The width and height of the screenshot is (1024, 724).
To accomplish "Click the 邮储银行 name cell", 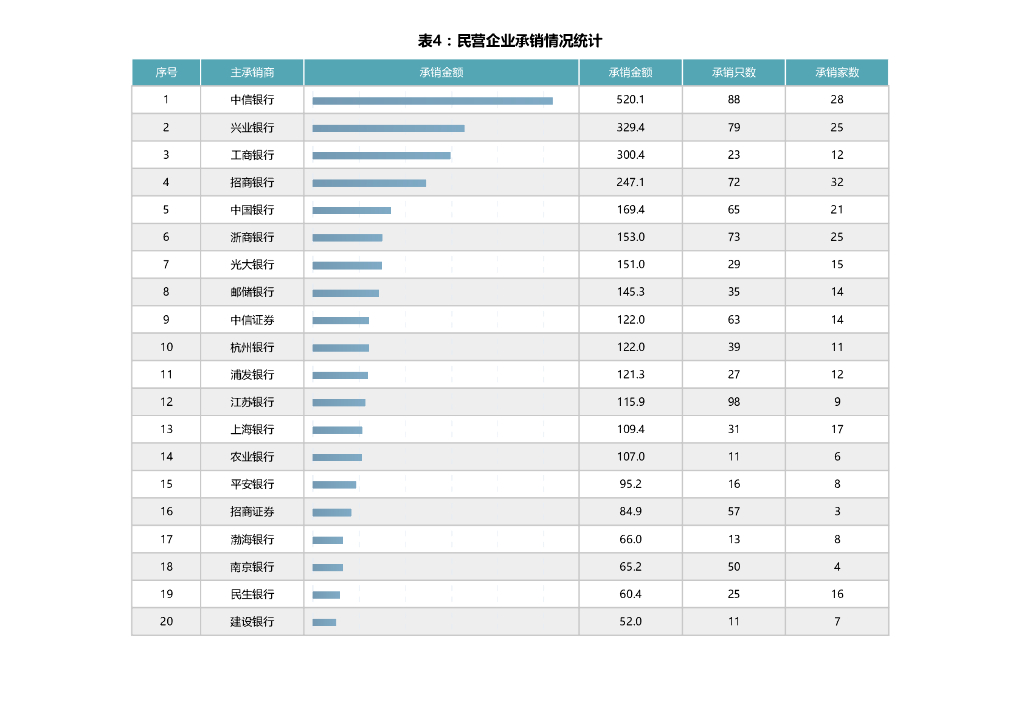I will (x=252, y=292).
